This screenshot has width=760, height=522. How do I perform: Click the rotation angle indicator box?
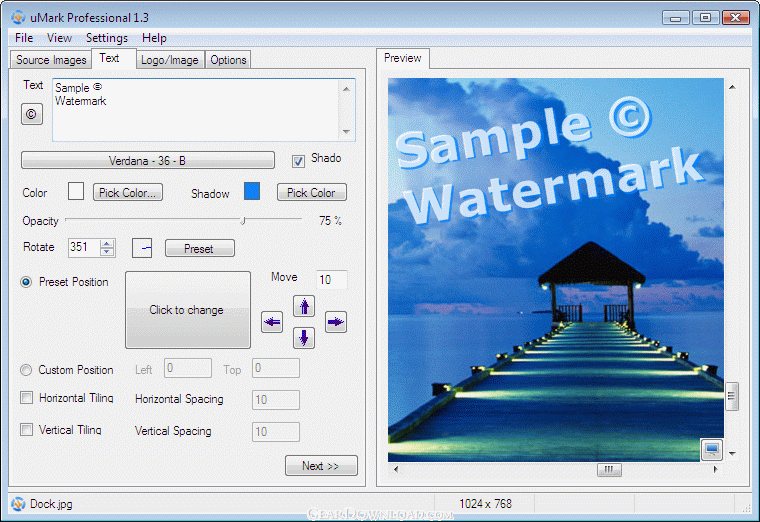[142, 248]
